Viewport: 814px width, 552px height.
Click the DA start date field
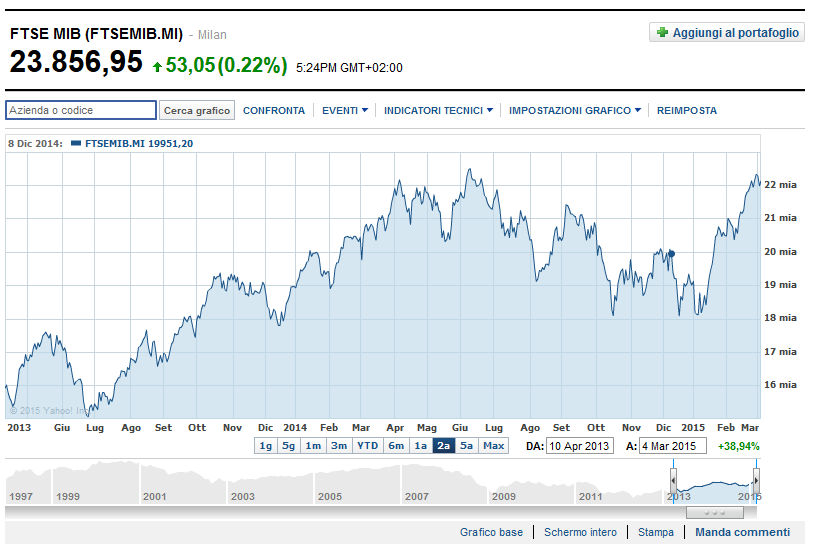[x=580, y=446]
